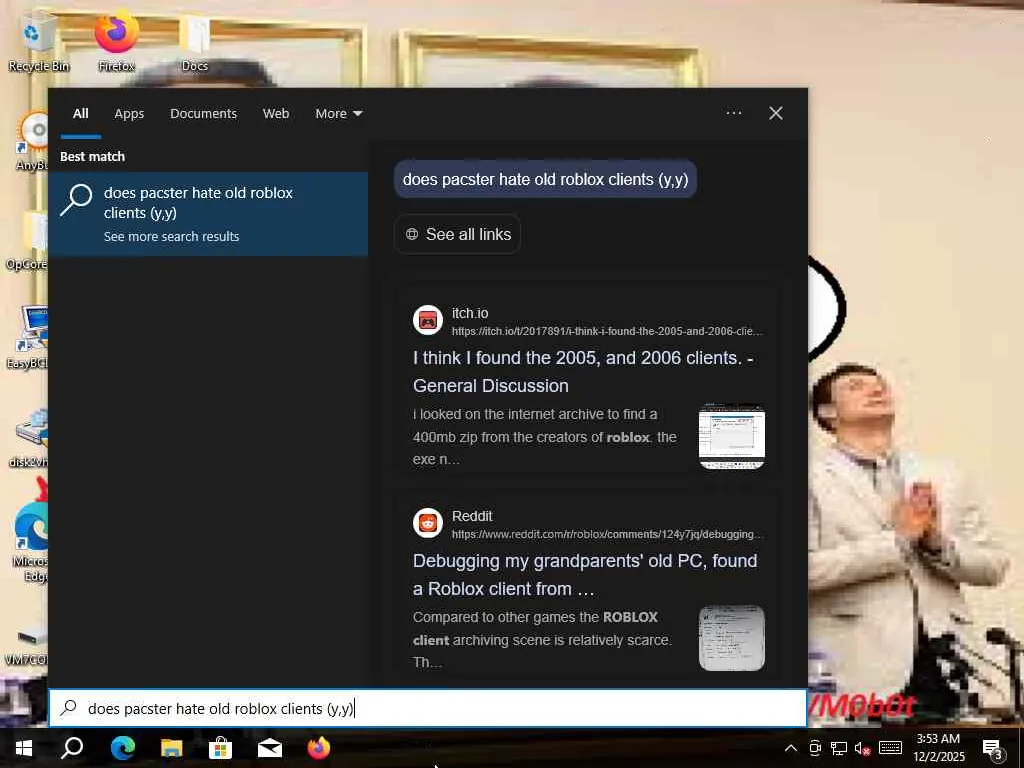Click the See all links button
1024x768 pixels.
pyautogui.click(x=457, y=234)
